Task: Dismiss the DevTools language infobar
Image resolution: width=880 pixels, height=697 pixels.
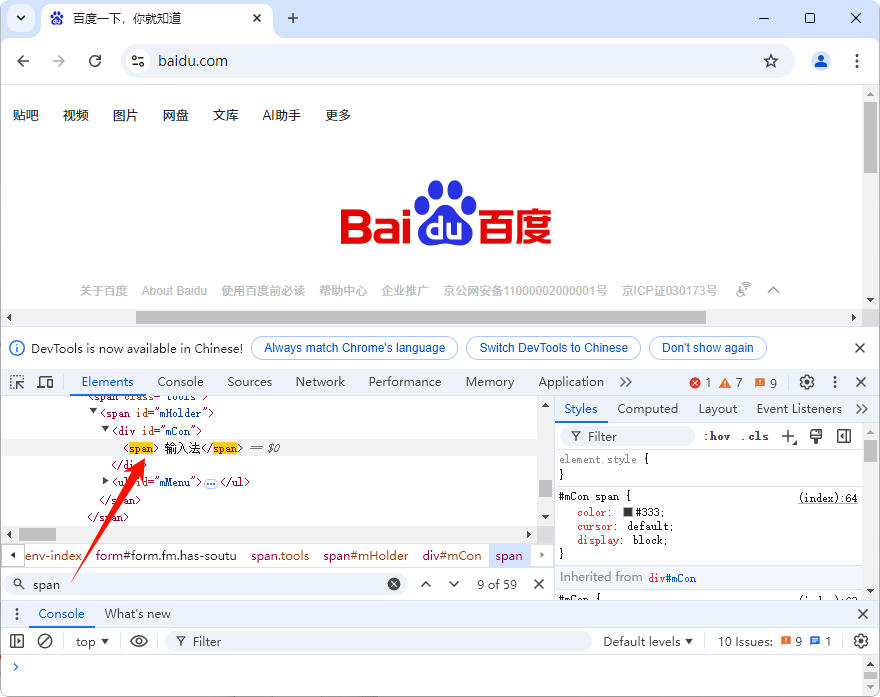Action: [859, 348]
